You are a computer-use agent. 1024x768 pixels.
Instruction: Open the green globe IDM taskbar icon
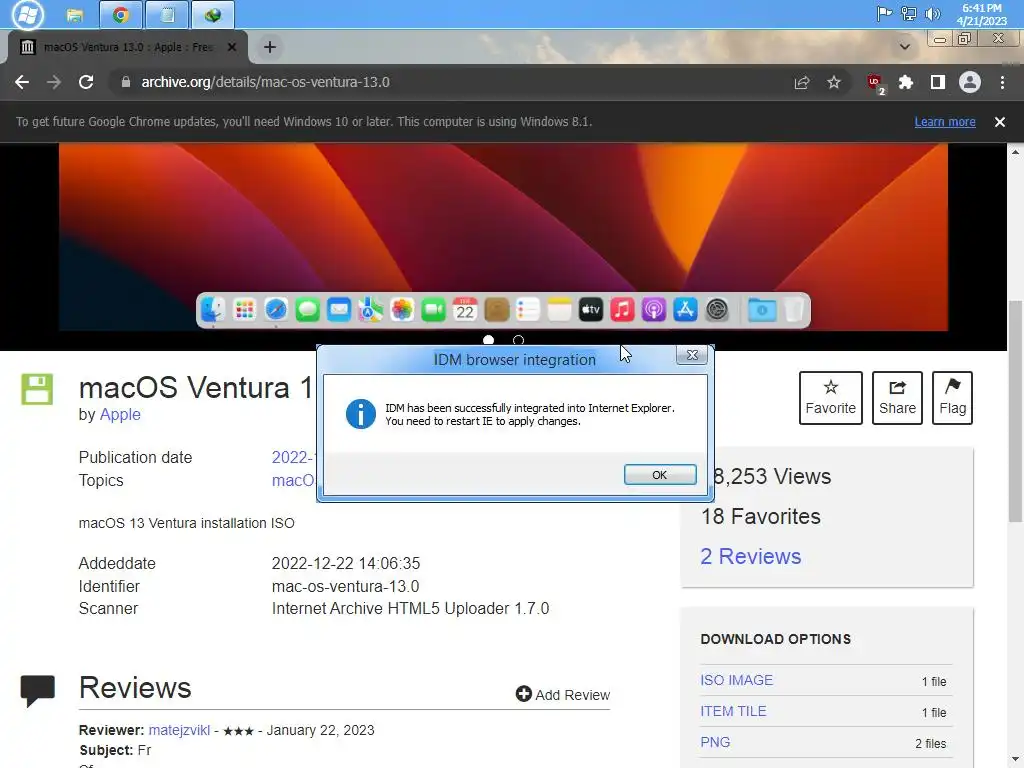(213, 15)
